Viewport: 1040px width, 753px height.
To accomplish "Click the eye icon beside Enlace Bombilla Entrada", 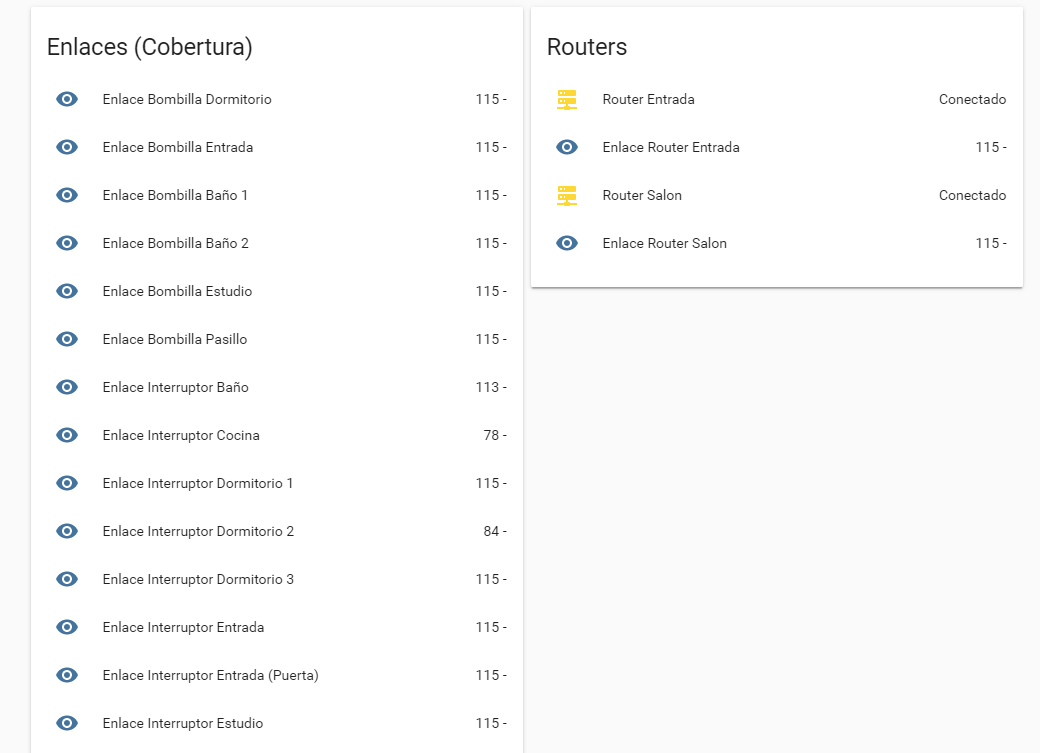I will tap(67, 147).
